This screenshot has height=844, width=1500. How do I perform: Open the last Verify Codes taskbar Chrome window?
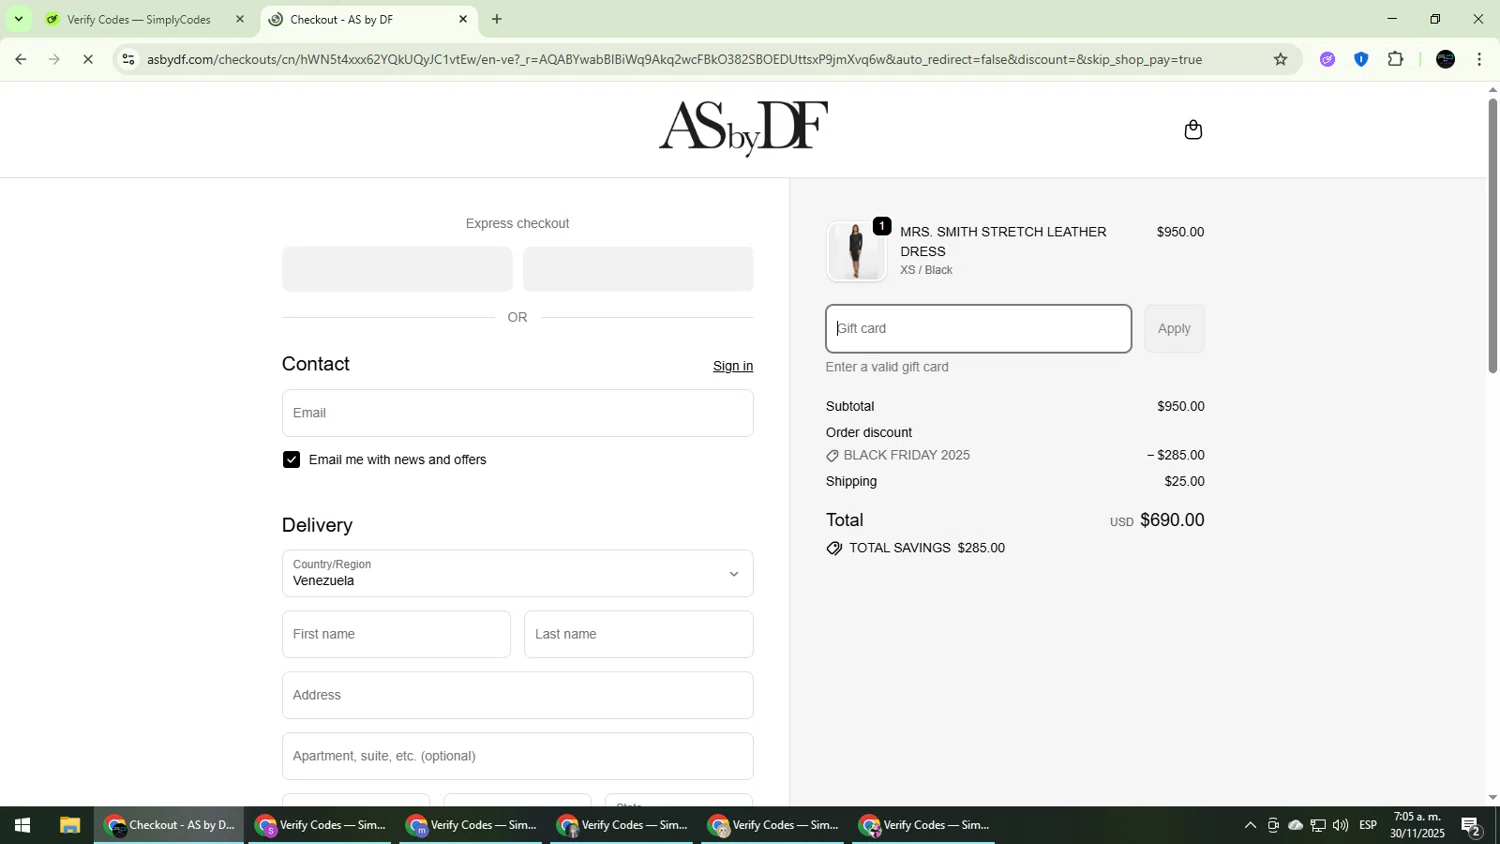[x=925, y=826]
